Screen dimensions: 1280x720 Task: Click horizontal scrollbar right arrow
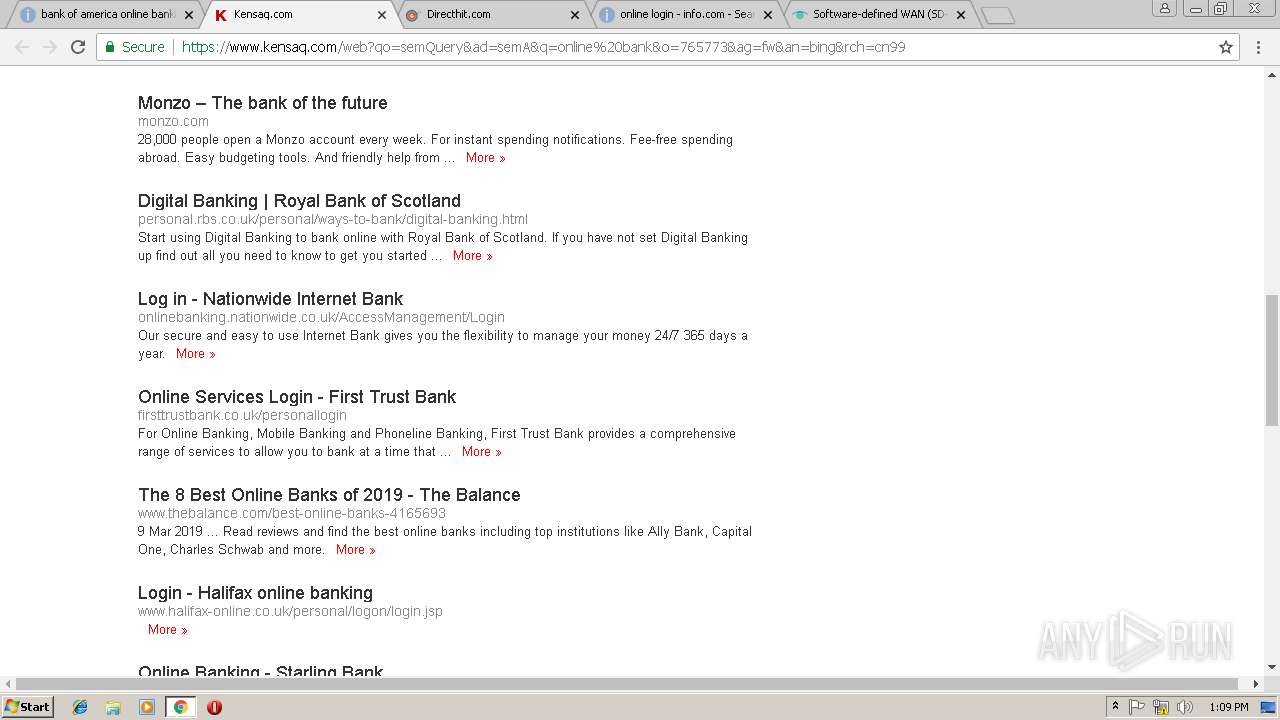[1256, 684]
